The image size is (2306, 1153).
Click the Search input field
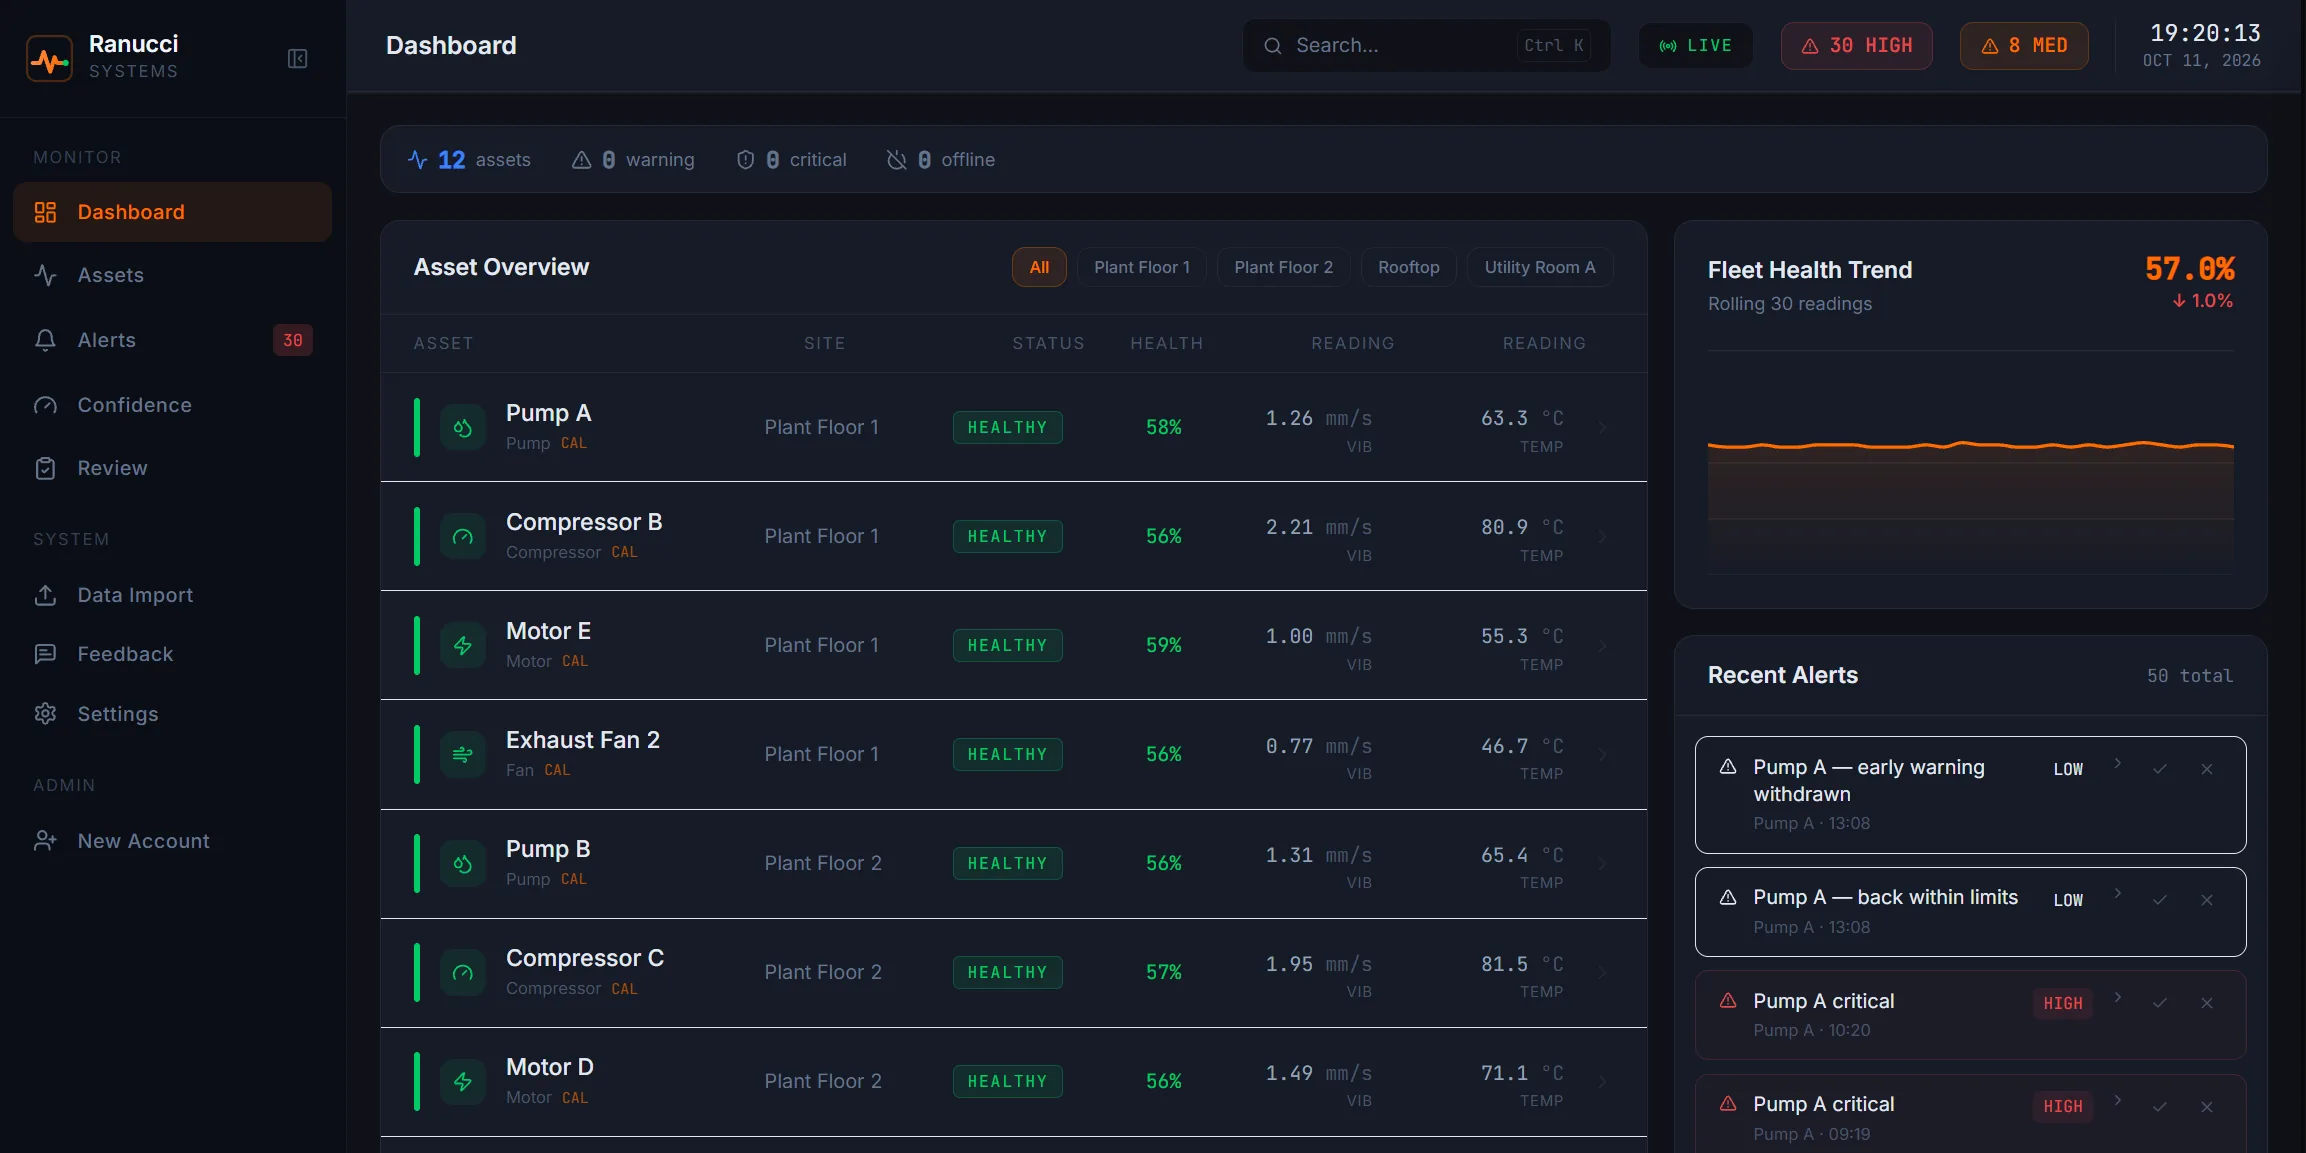coord(1426,45)
